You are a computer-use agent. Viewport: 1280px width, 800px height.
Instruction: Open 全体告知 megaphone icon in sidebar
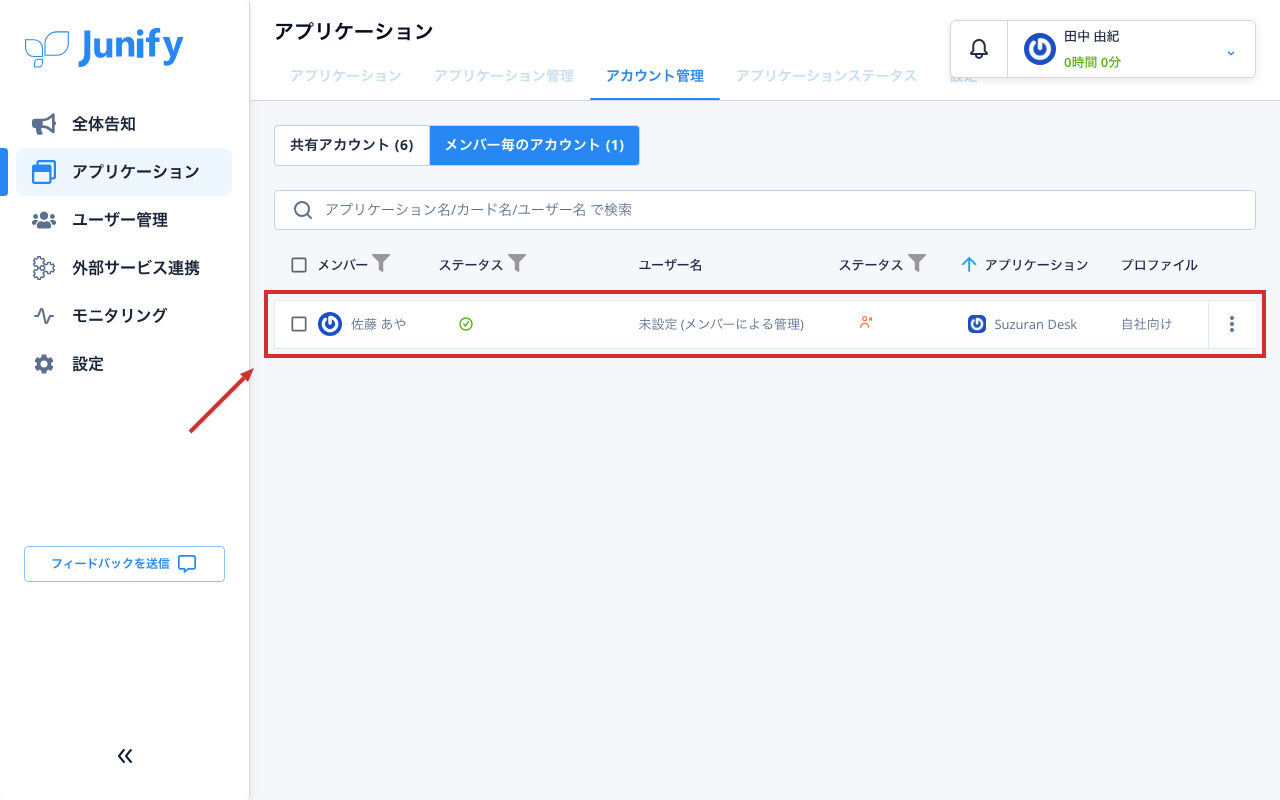pyautogui.click(x=44, y=124)
